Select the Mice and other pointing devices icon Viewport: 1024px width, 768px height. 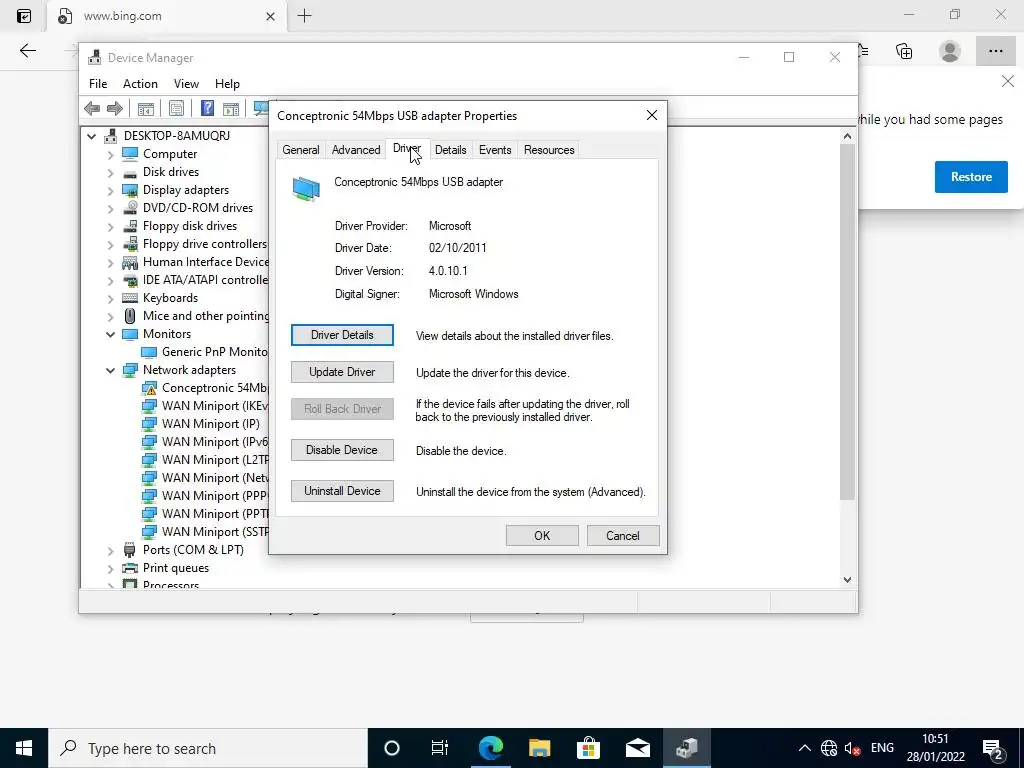pyautogui.click(x=130, y=316)
